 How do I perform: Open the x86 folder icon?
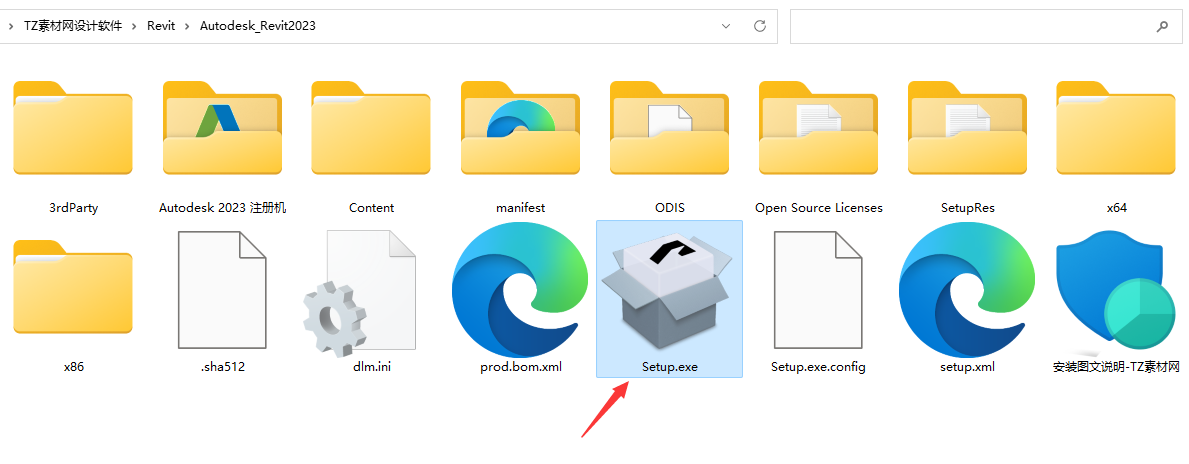(x=73, y=287)
